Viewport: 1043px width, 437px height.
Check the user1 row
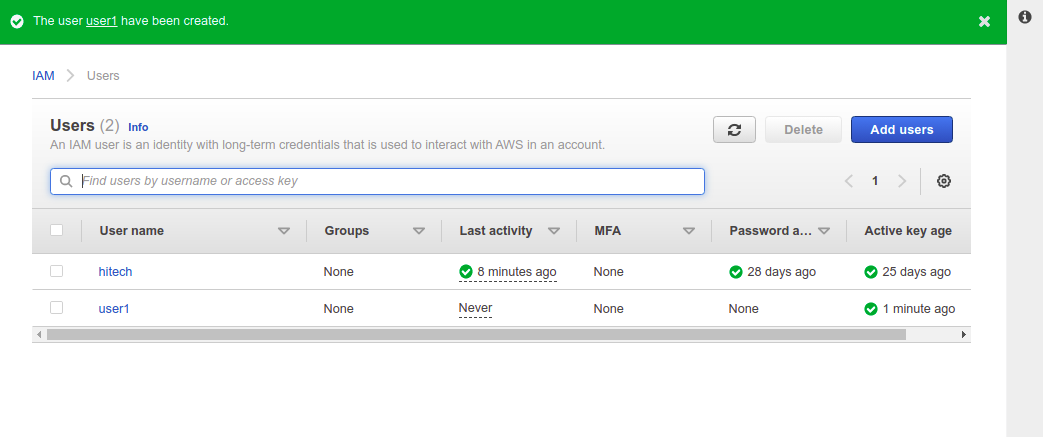point(57,307)
